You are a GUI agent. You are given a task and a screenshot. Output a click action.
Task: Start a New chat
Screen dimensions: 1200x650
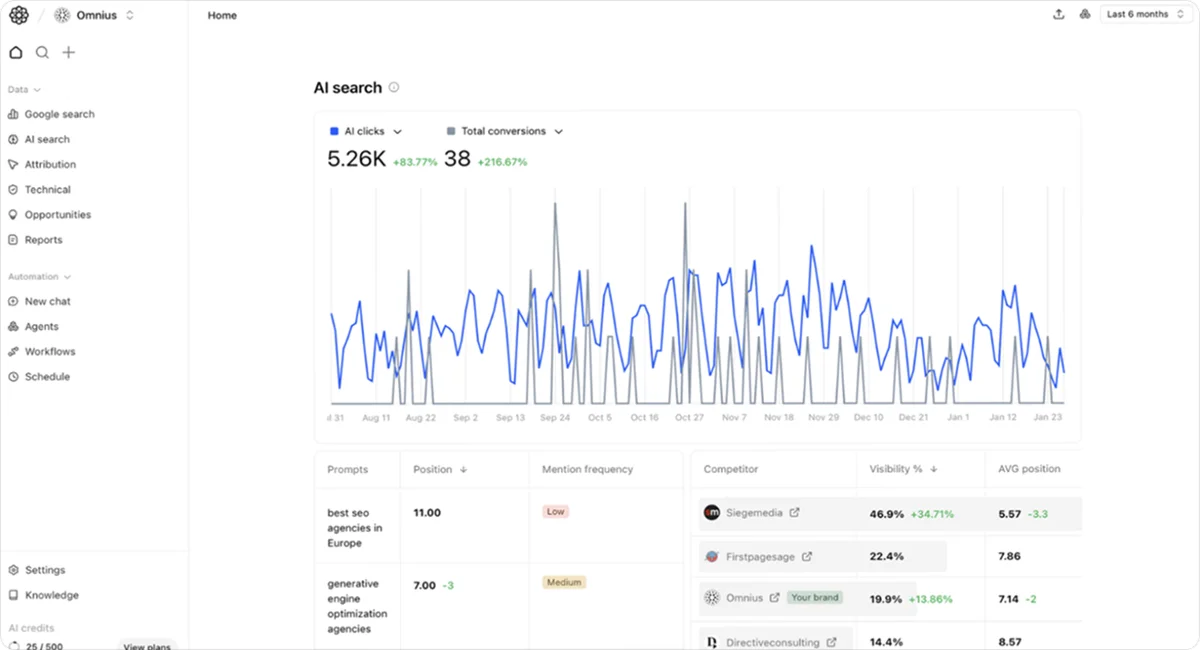pos(47,301)
